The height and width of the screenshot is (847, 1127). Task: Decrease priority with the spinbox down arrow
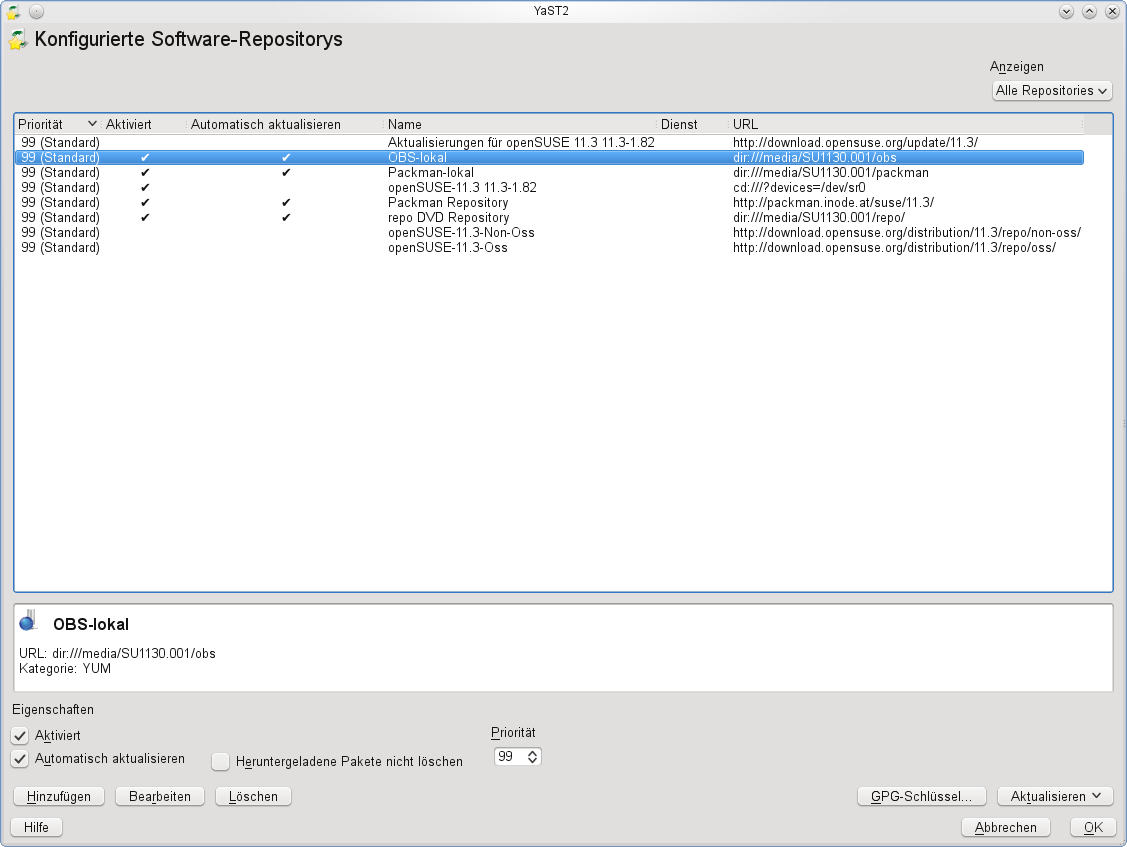(x=533, y=760)
